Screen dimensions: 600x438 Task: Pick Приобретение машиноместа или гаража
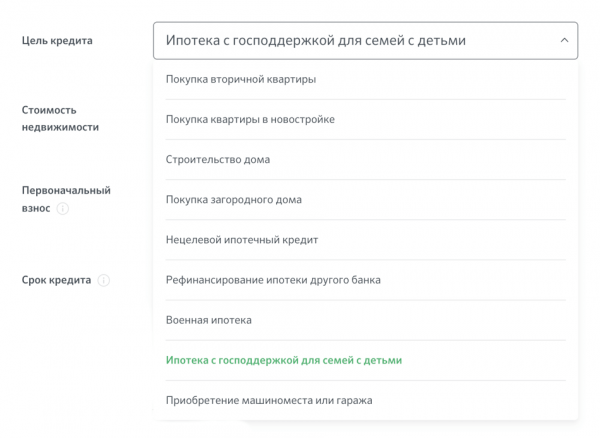pyautogui.click(x=365, y=401)
